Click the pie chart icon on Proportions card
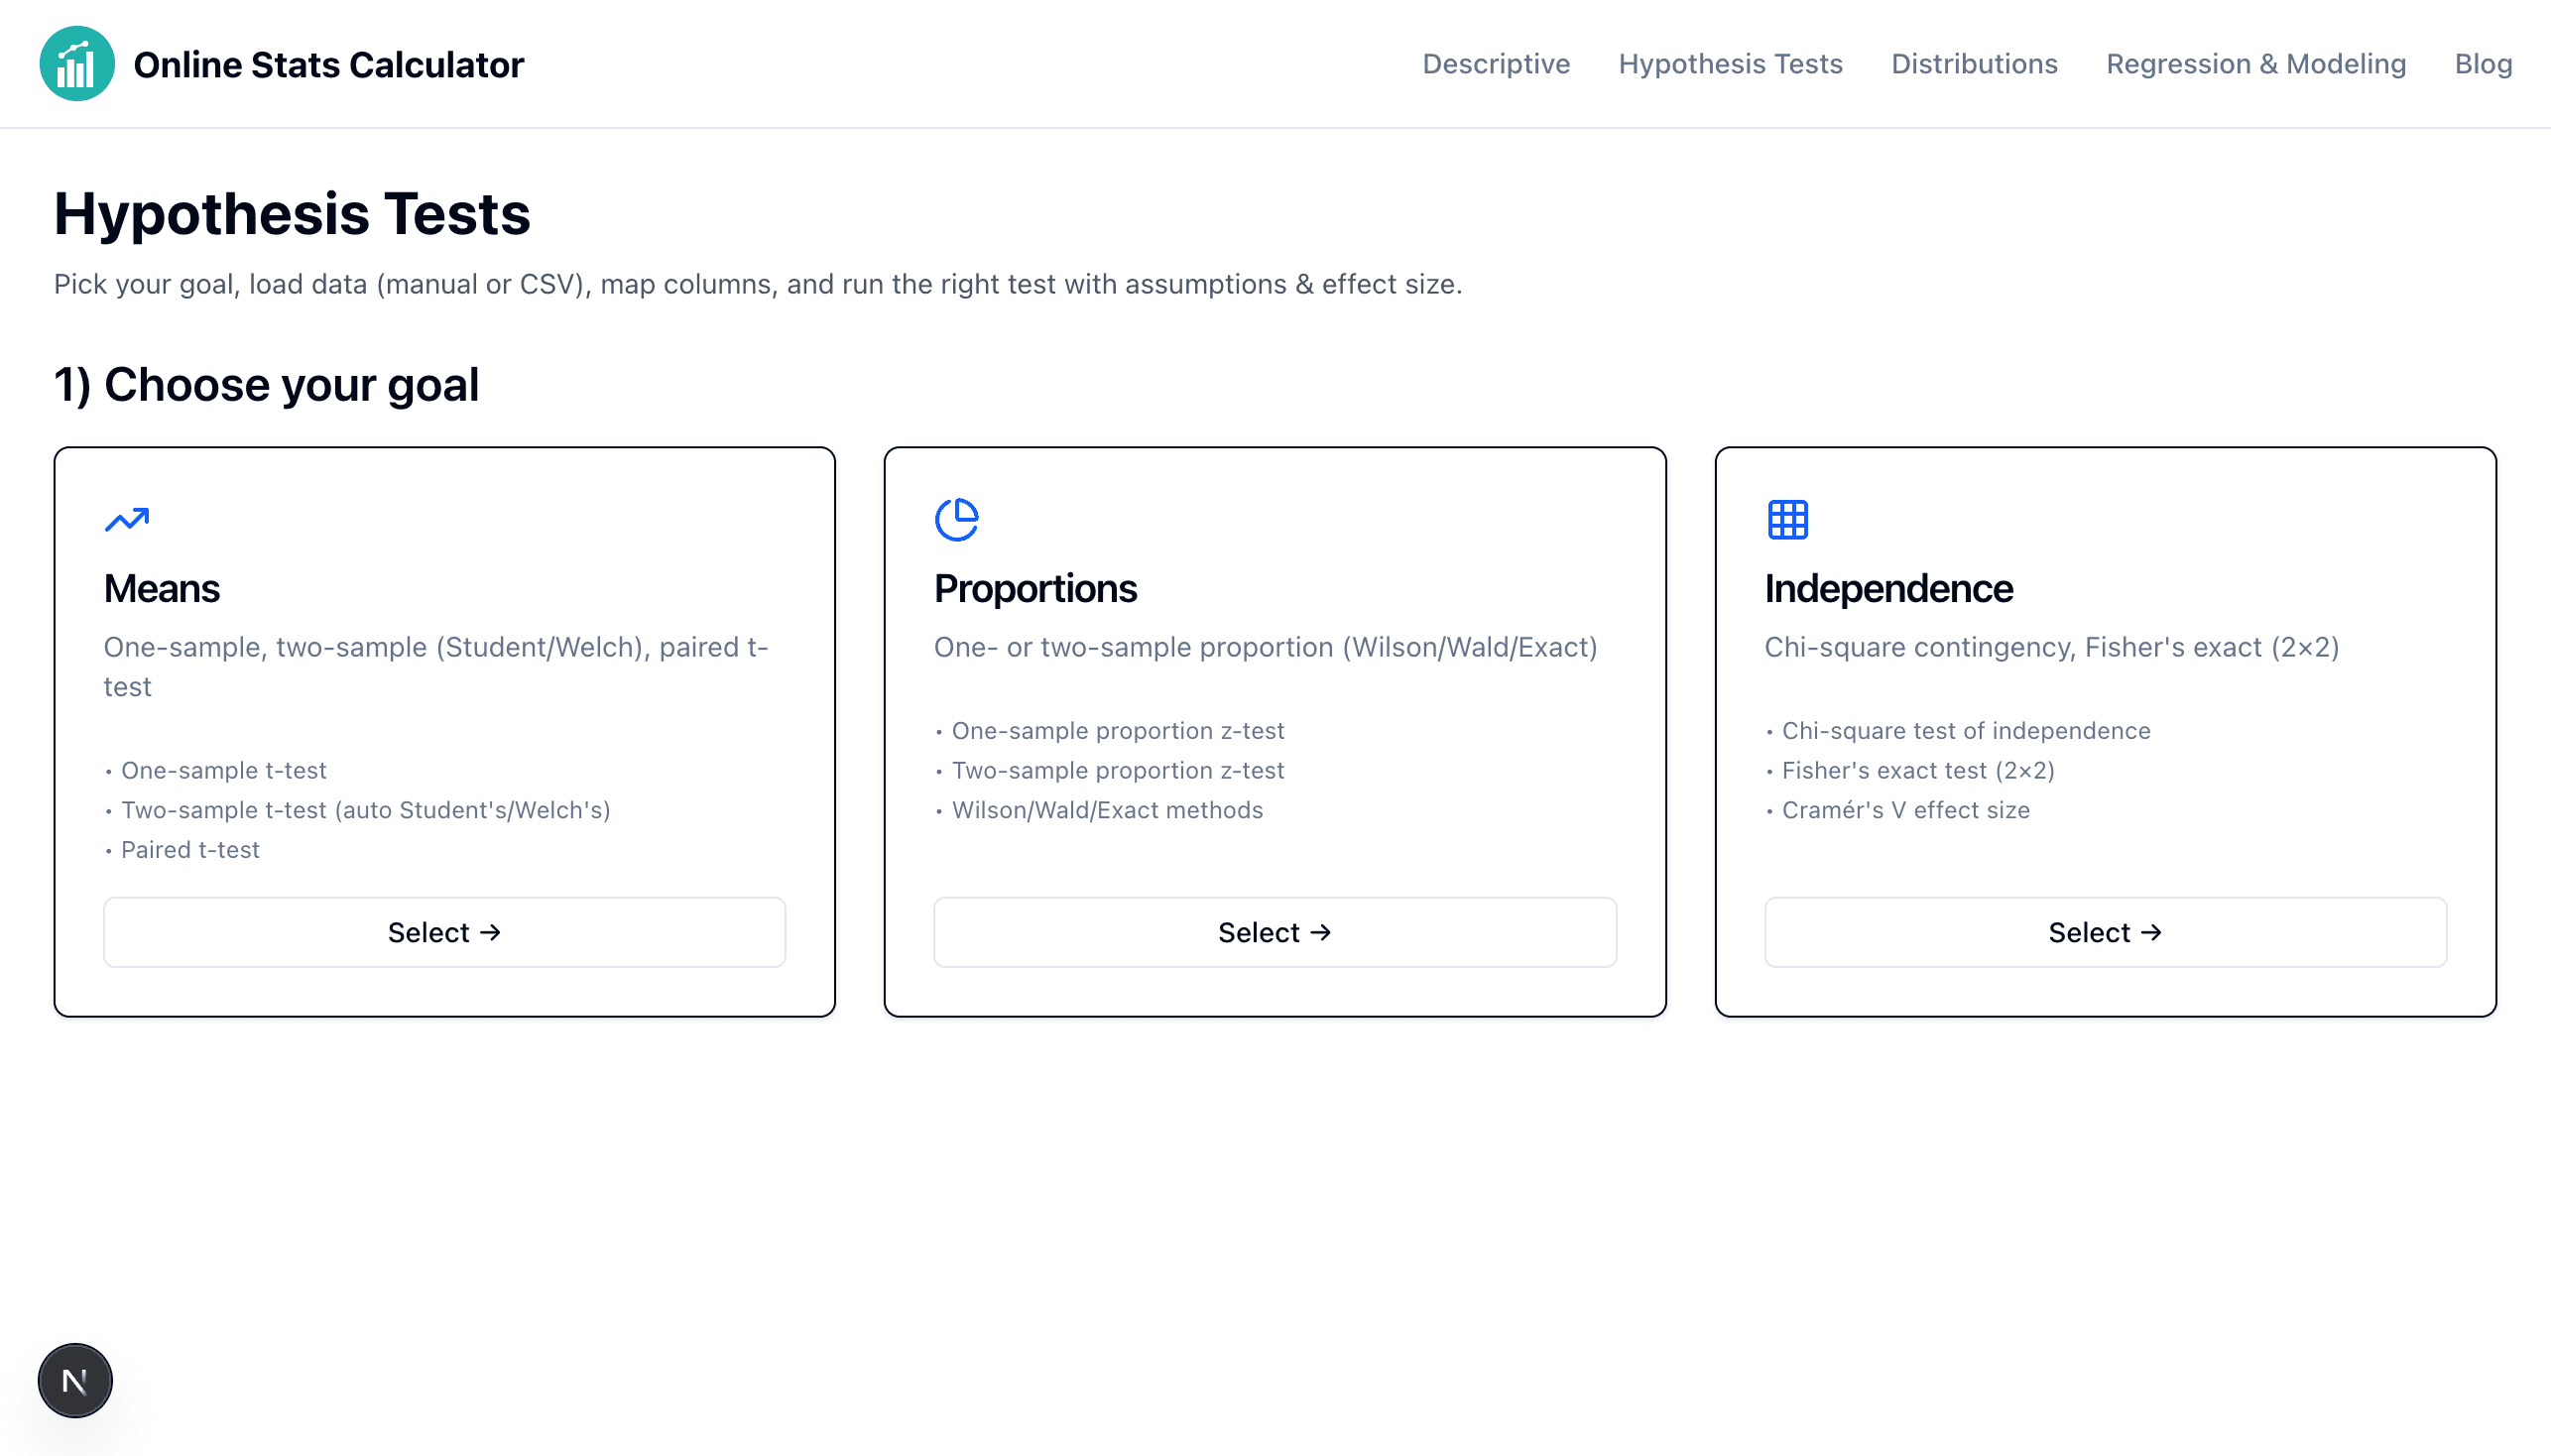The image size is (2551, 1456). point(957,519)
